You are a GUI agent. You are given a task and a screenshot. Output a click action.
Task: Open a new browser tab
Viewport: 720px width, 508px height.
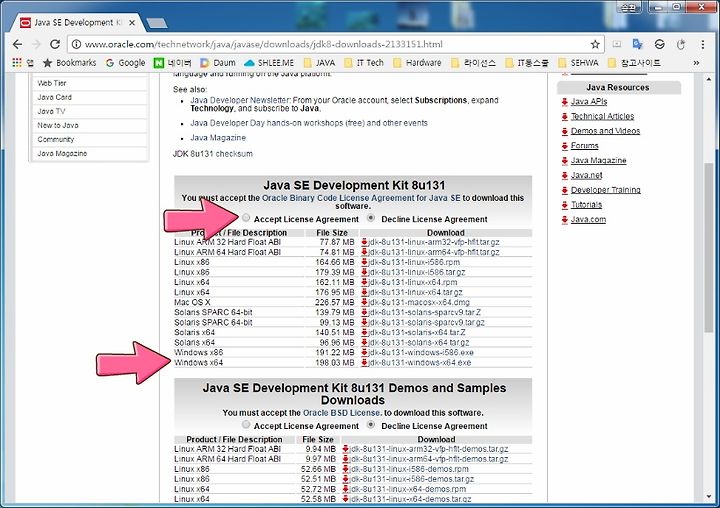click(x=157, y=23)
